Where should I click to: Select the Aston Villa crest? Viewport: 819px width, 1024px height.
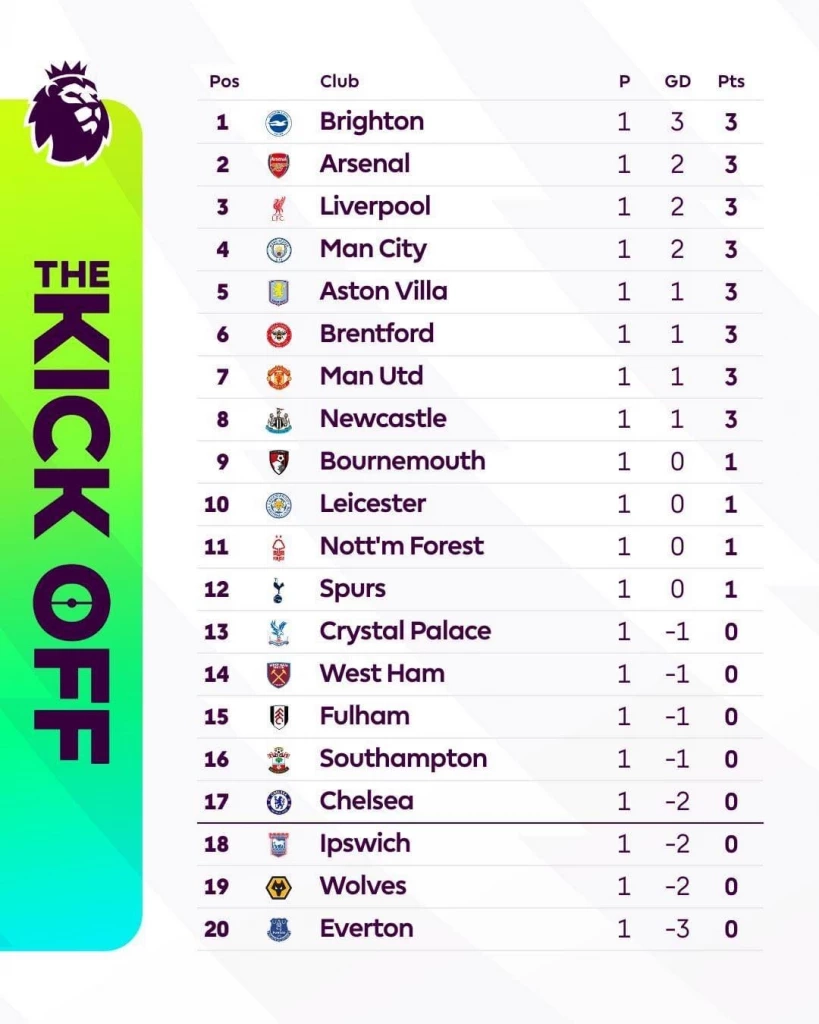[278, 292]
